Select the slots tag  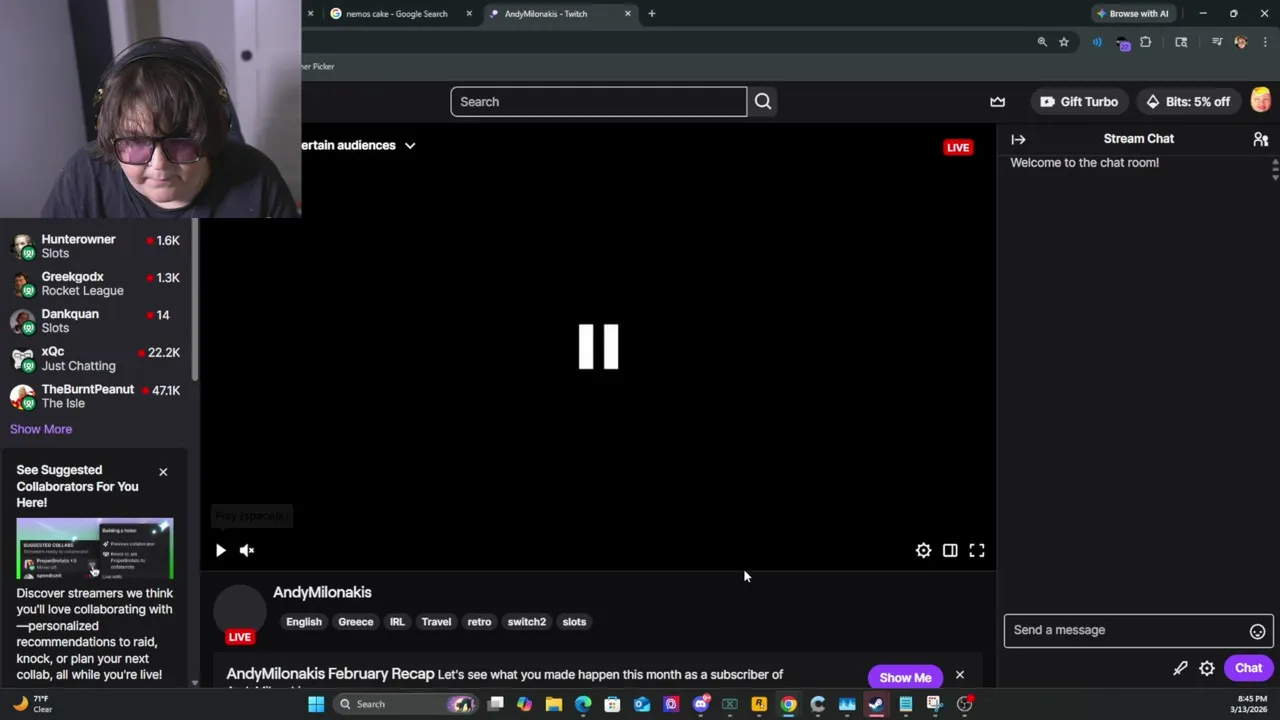pos(574,622)
